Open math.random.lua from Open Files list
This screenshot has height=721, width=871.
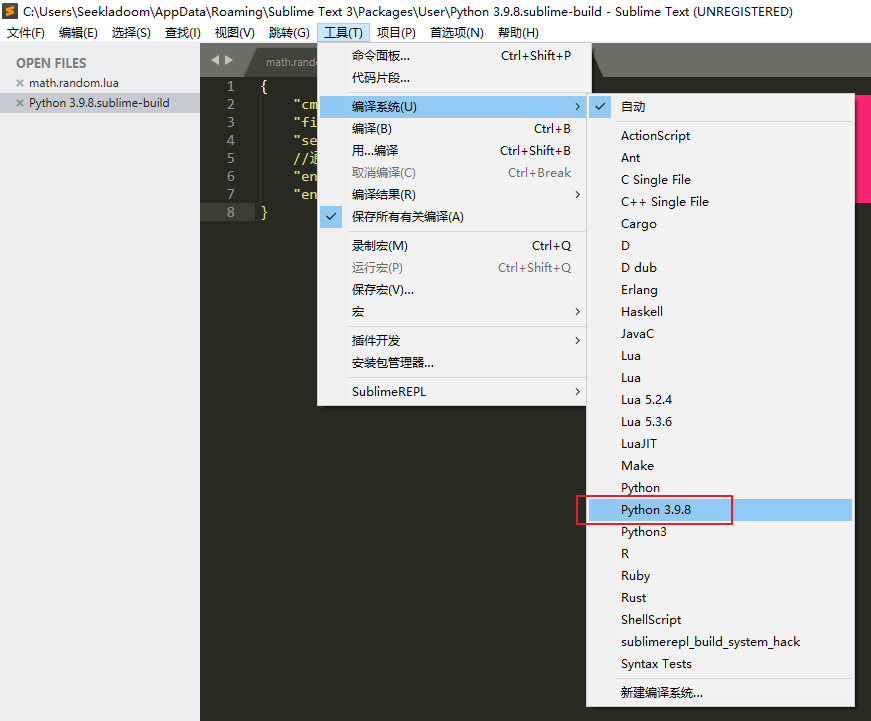74,83
